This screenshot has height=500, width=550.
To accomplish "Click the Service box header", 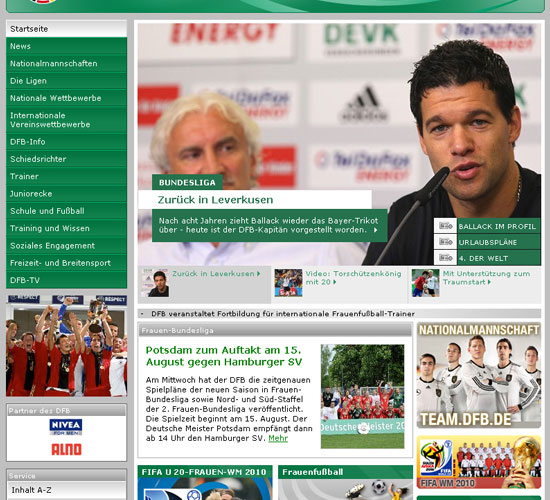I will pyautogui.click(x=66, y=475).
